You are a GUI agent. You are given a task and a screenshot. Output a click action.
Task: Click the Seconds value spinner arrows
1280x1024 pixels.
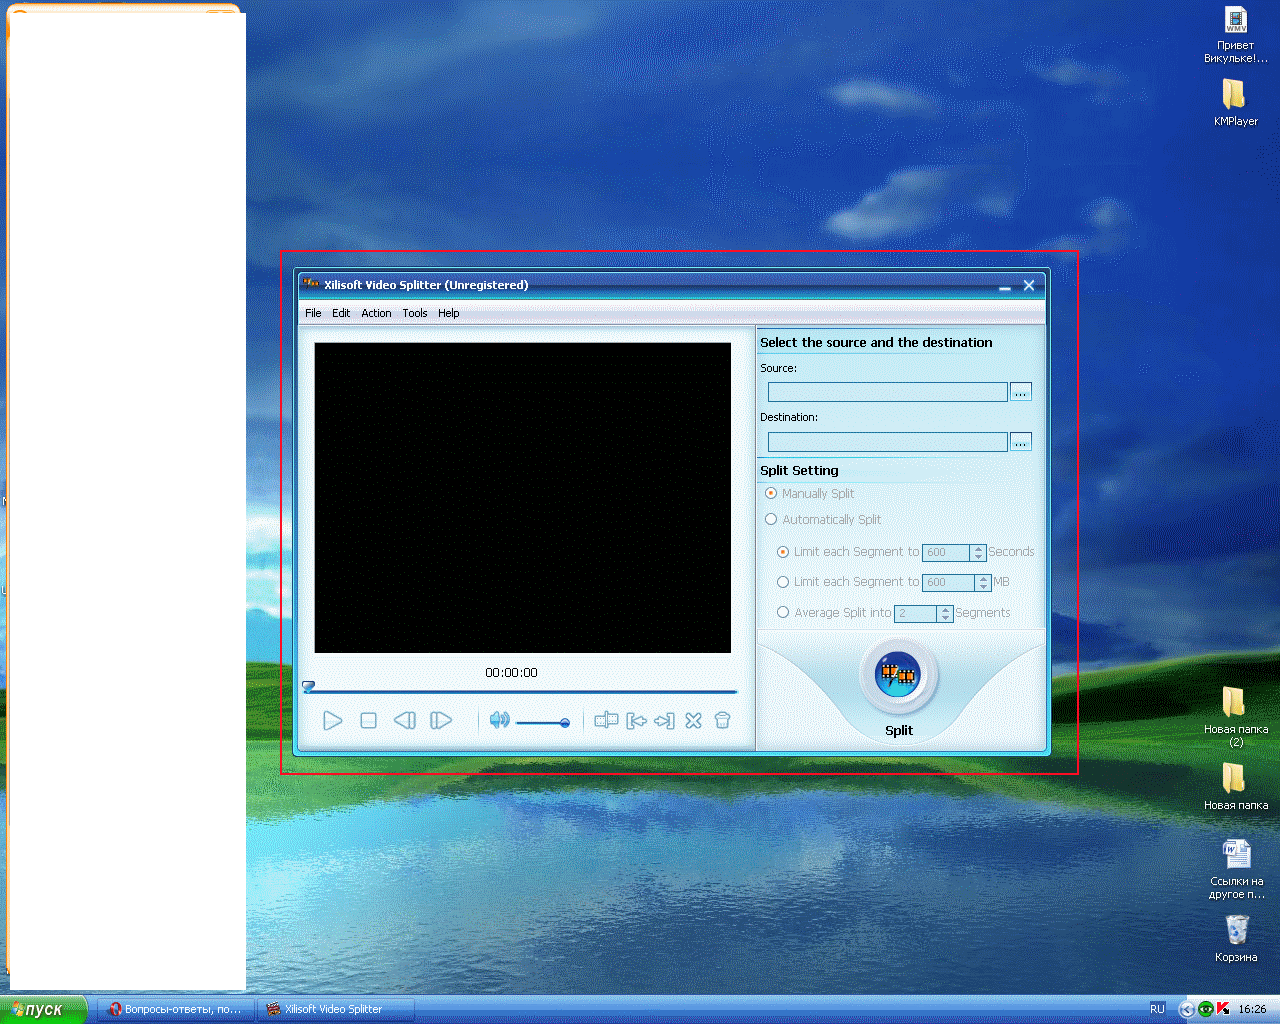[978, 552]
